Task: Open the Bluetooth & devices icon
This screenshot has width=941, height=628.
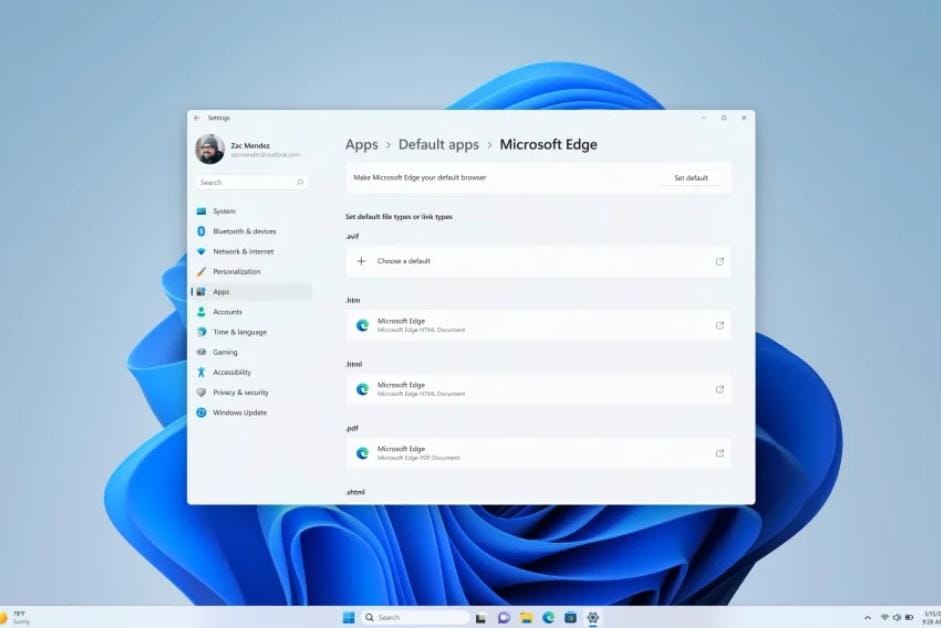Action: click(x=201, y=231)
